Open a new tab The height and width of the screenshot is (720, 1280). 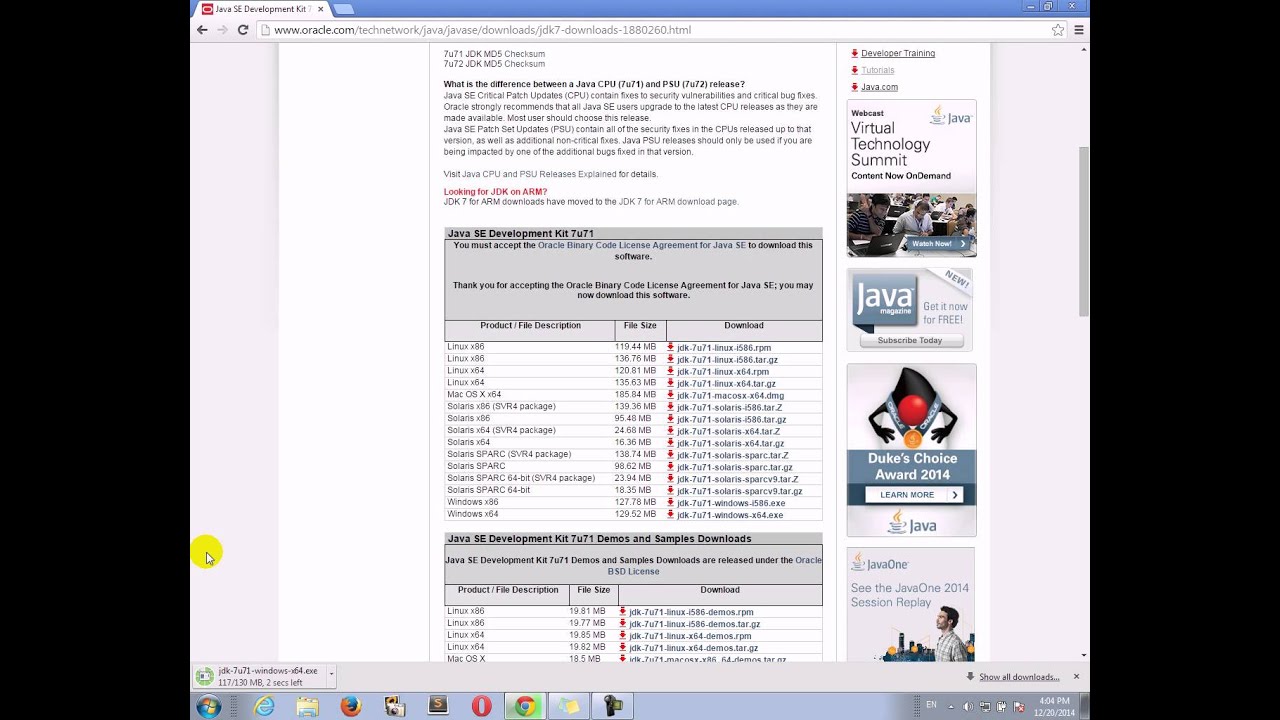(343, 9)
